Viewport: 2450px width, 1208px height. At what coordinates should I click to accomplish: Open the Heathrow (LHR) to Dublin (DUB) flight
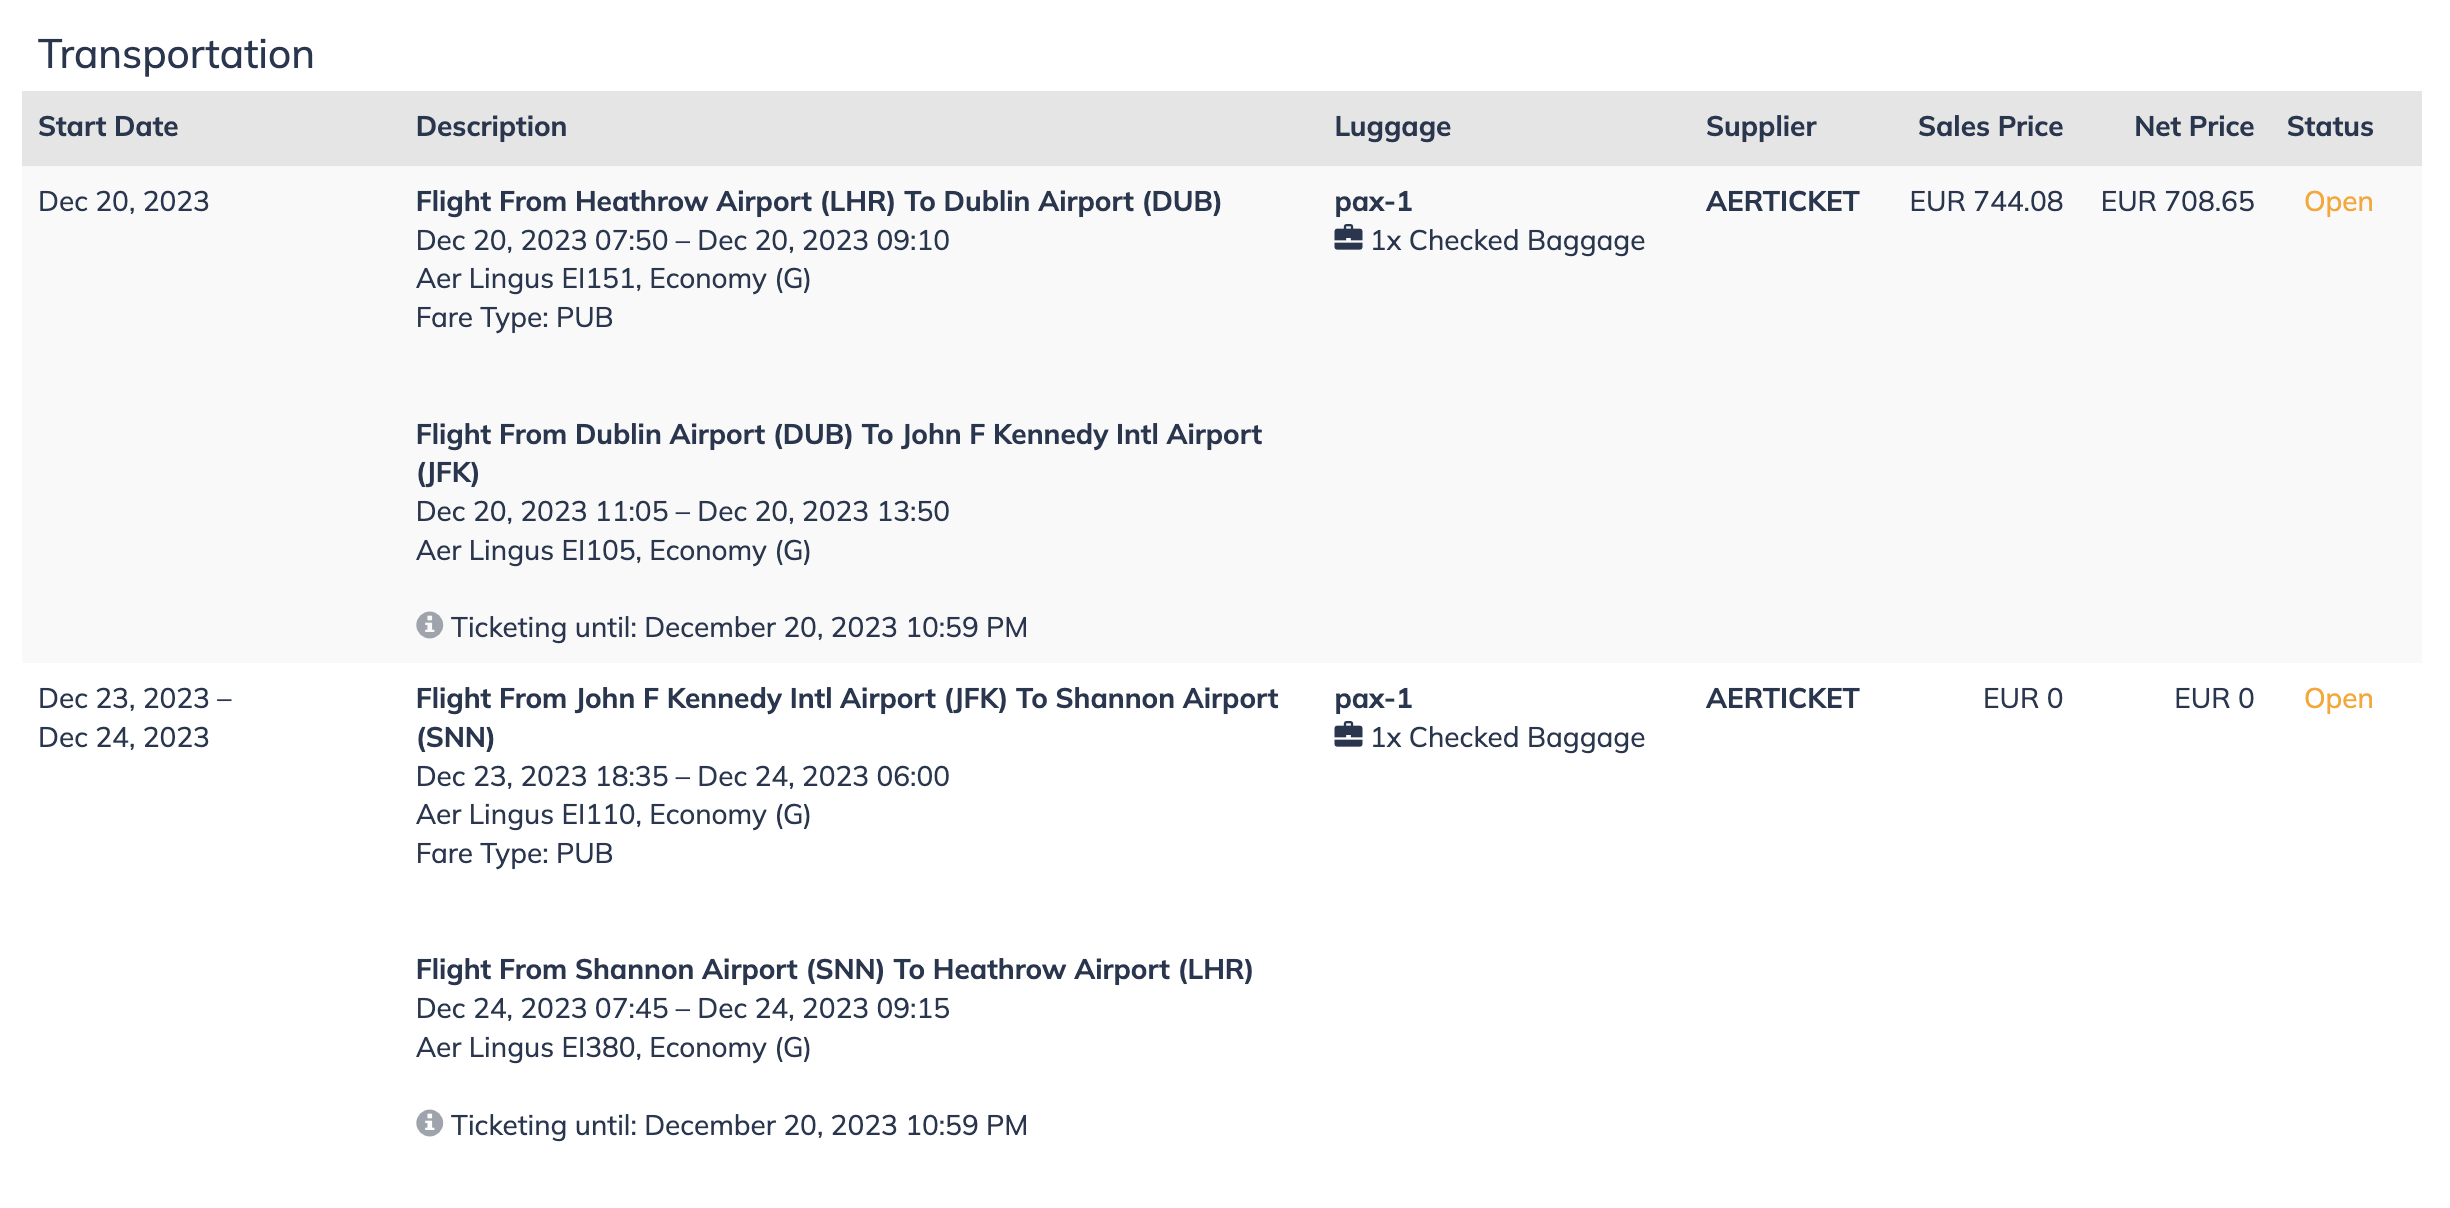[818, 202]
